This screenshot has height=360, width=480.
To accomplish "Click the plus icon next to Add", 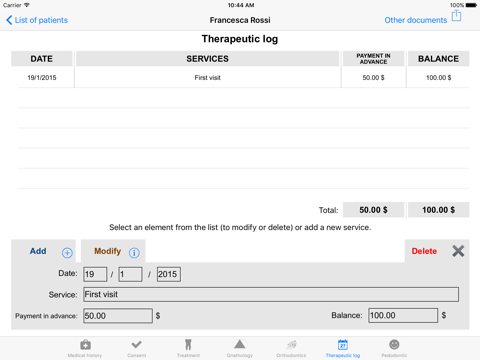I will (x=67, y=253).
